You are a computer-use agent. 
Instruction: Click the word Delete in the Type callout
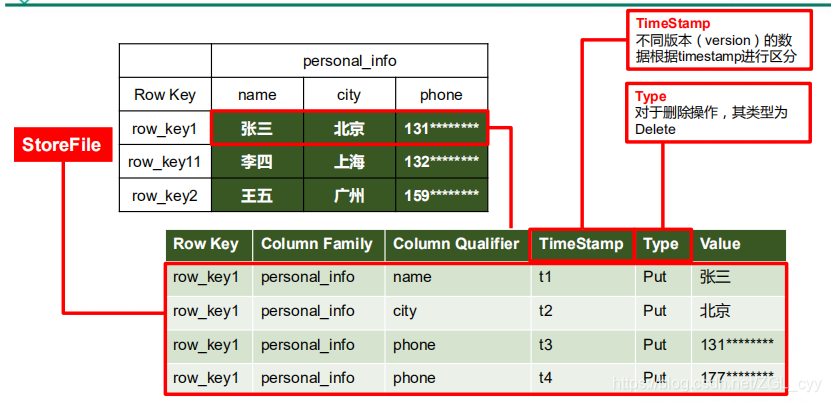[x=655, y=129]
